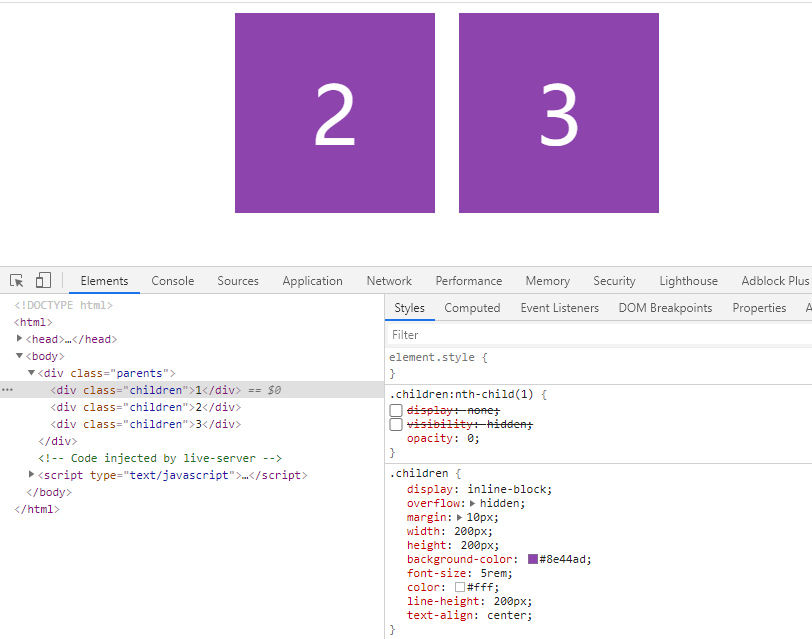Open the Lighthouse tab
Viewport: 812px width, 639px height.
[x=688, y=281]
